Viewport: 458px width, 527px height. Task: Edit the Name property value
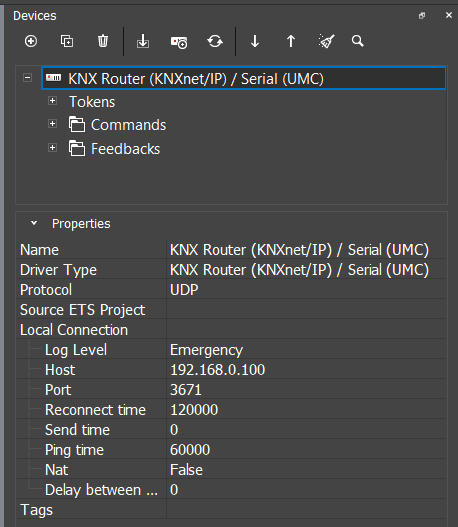tap(306, 250)
